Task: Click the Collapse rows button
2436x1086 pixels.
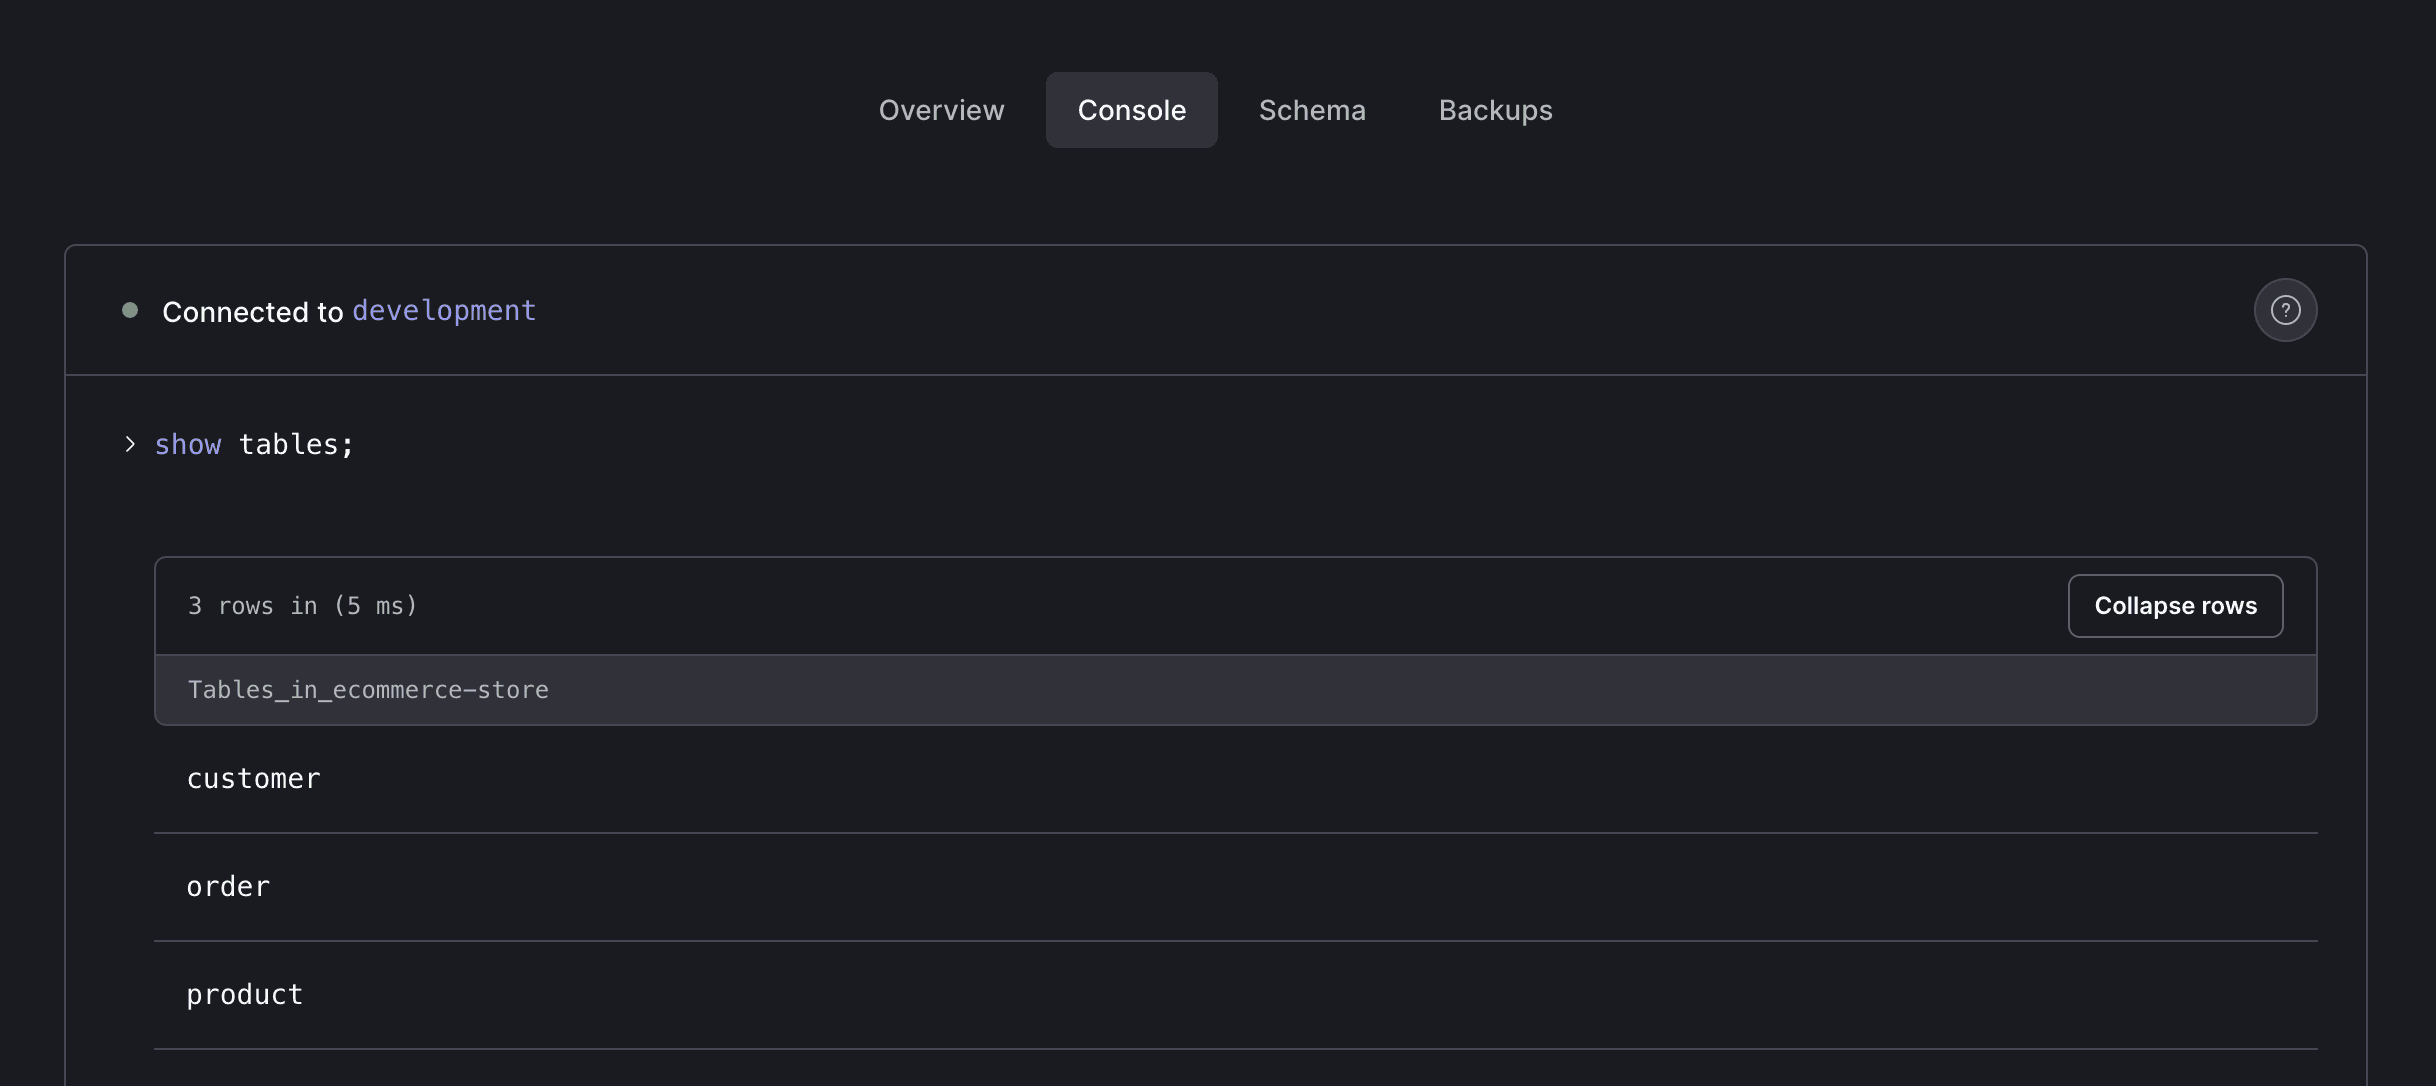Action: tap(2175, 606)
